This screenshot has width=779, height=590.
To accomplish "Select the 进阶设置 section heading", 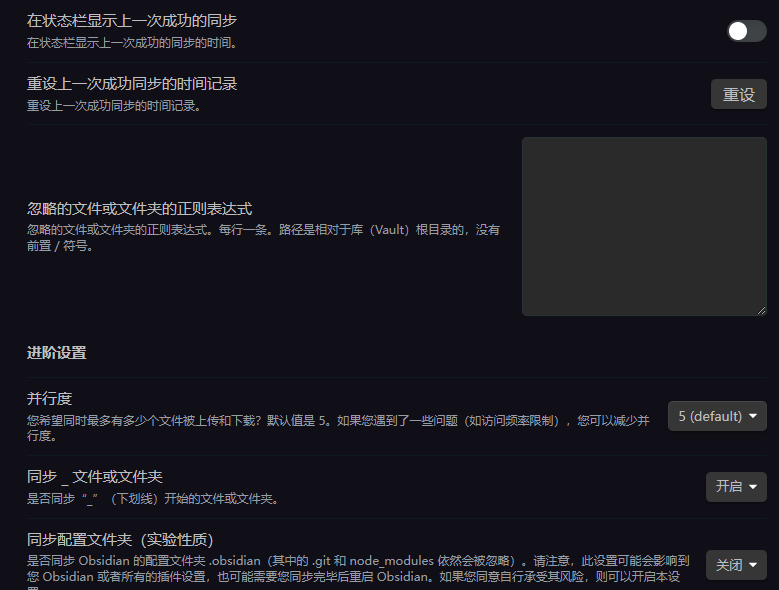I will (57, 353).
